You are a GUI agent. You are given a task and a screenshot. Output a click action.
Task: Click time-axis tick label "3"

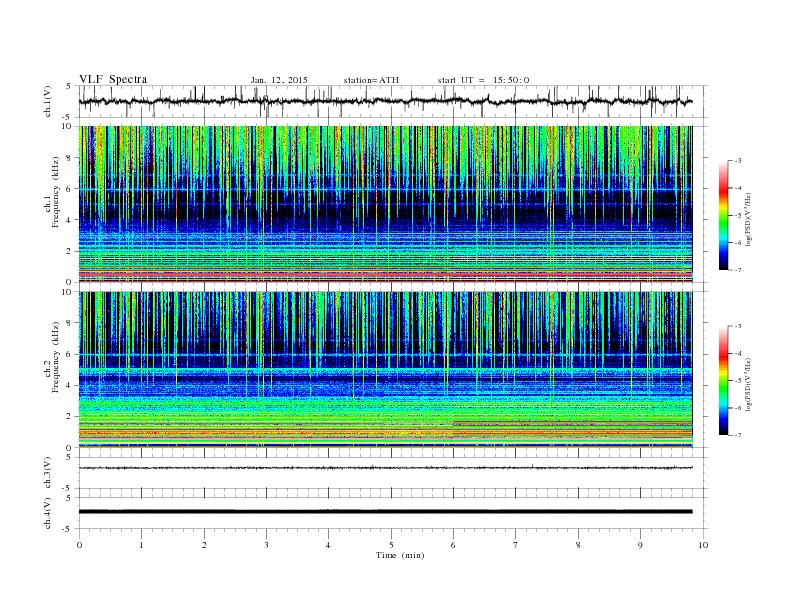click(266, 545)
